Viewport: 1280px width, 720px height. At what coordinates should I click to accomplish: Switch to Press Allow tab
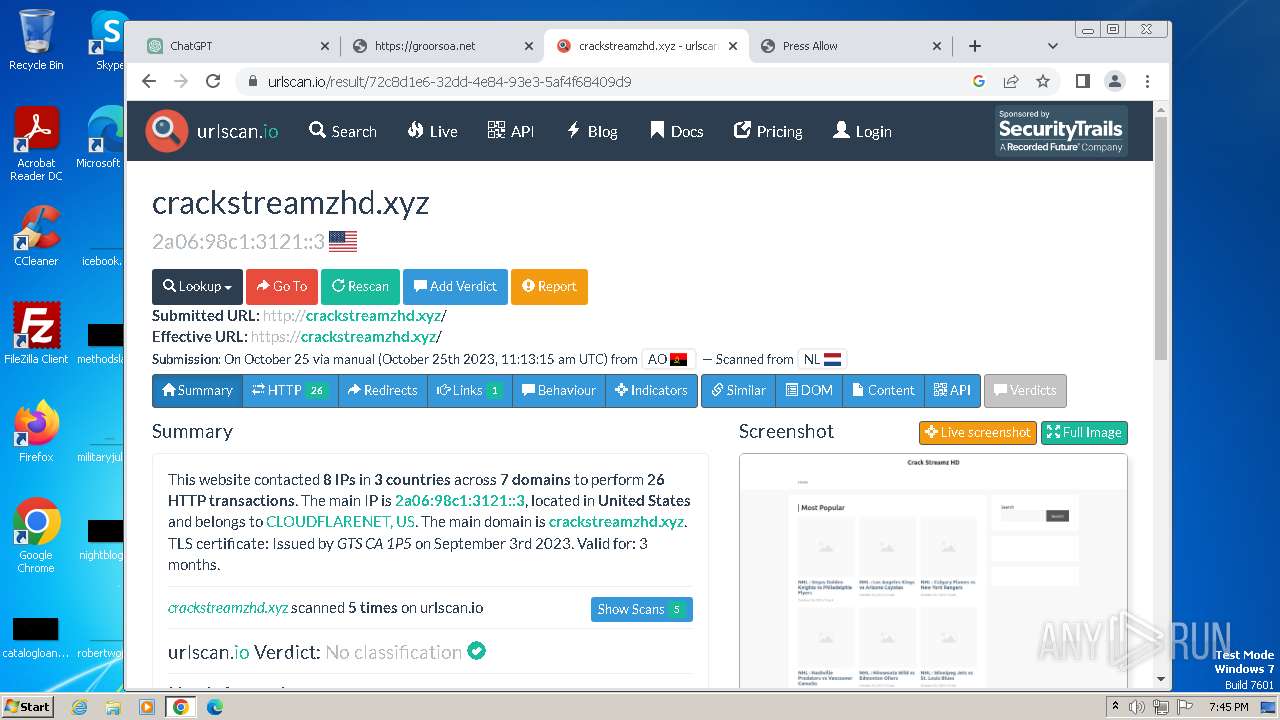(x=850, y=46)
